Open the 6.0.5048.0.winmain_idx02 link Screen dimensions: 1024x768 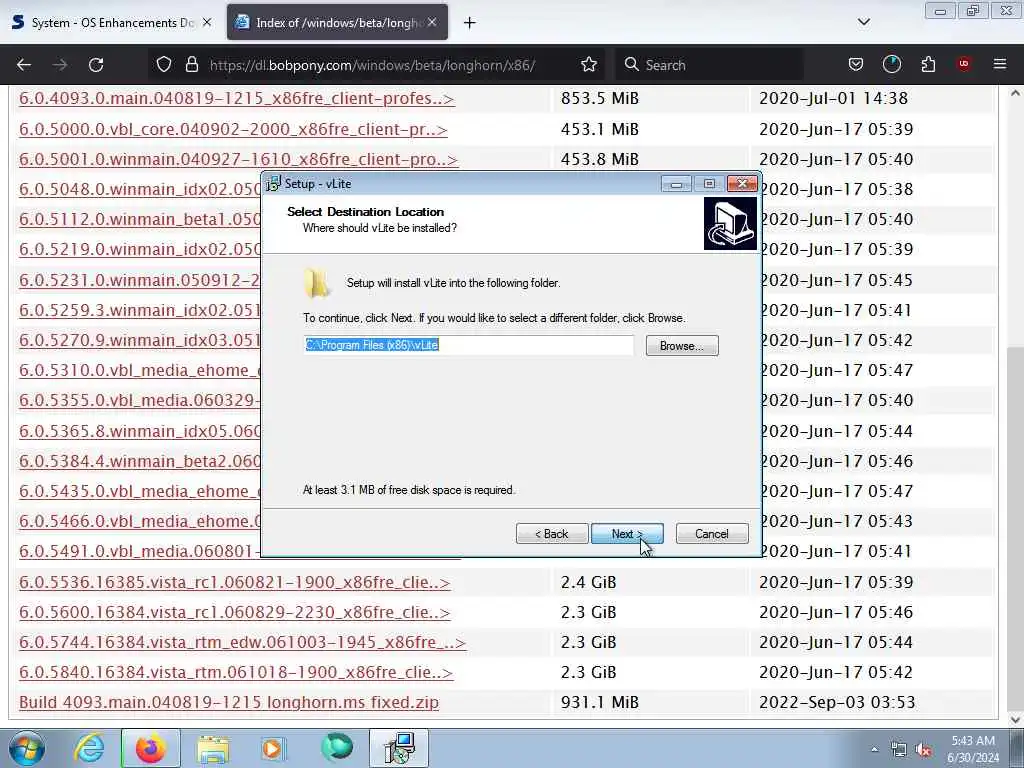(140, 189)
